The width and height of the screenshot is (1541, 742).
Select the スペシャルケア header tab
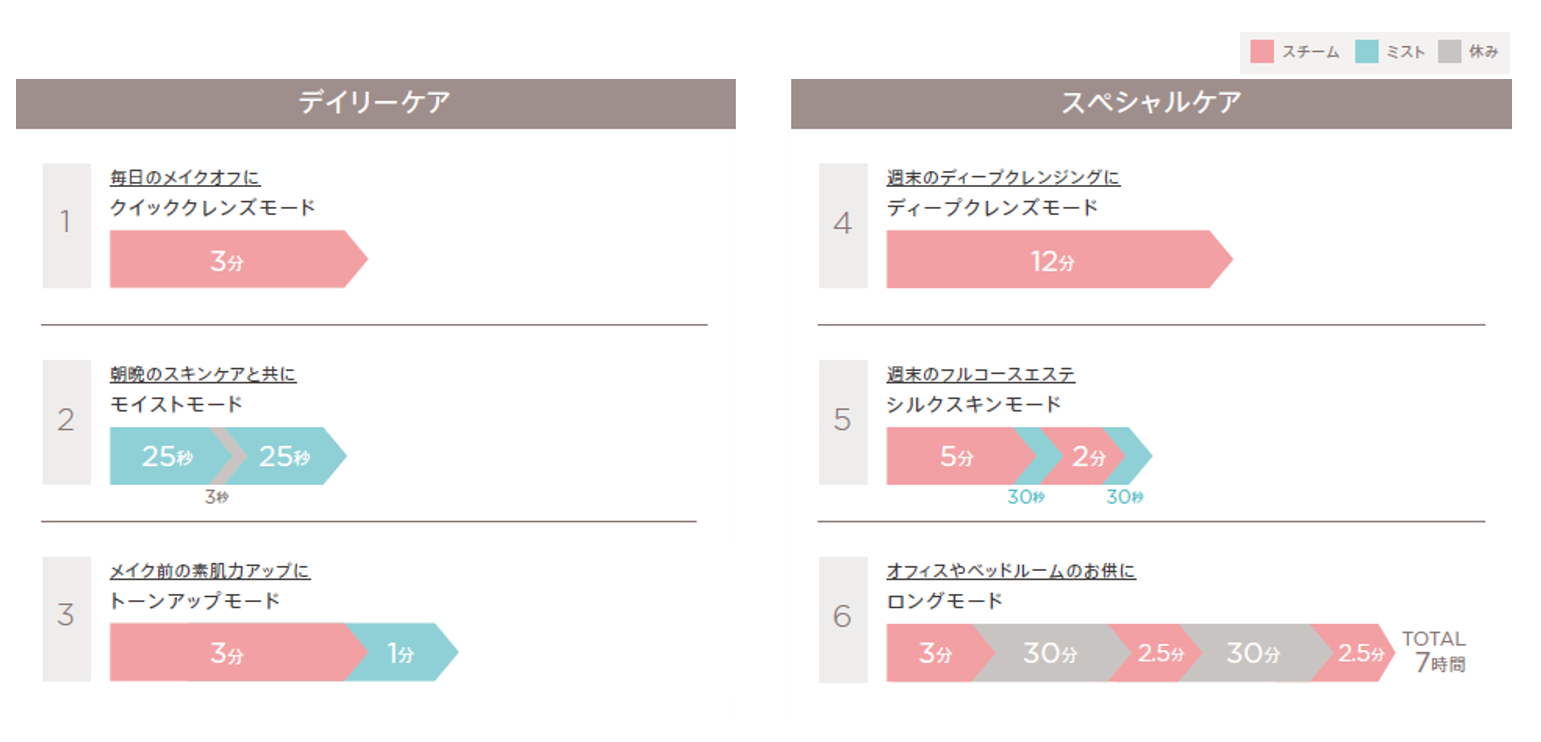tap(1151, 104)
